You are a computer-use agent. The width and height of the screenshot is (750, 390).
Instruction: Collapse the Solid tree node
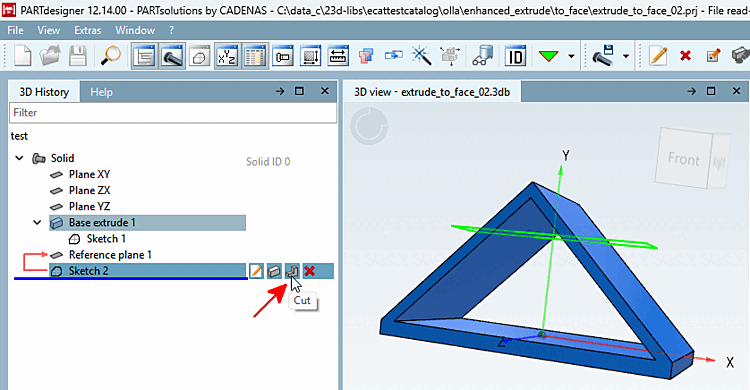coord(19,158)
